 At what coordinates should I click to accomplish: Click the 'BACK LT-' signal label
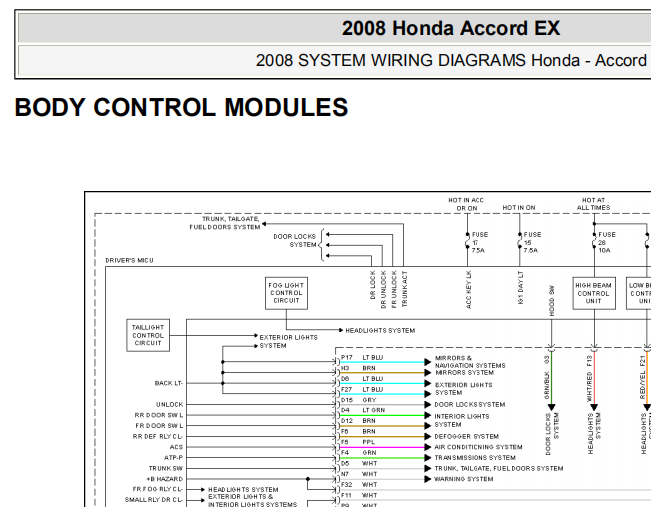169,383
